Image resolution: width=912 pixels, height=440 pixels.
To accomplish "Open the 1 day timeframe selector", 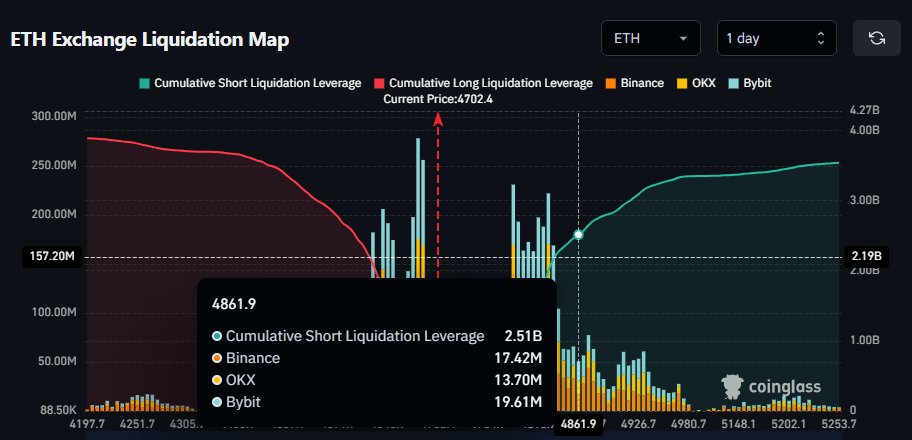I will point(776,38).
